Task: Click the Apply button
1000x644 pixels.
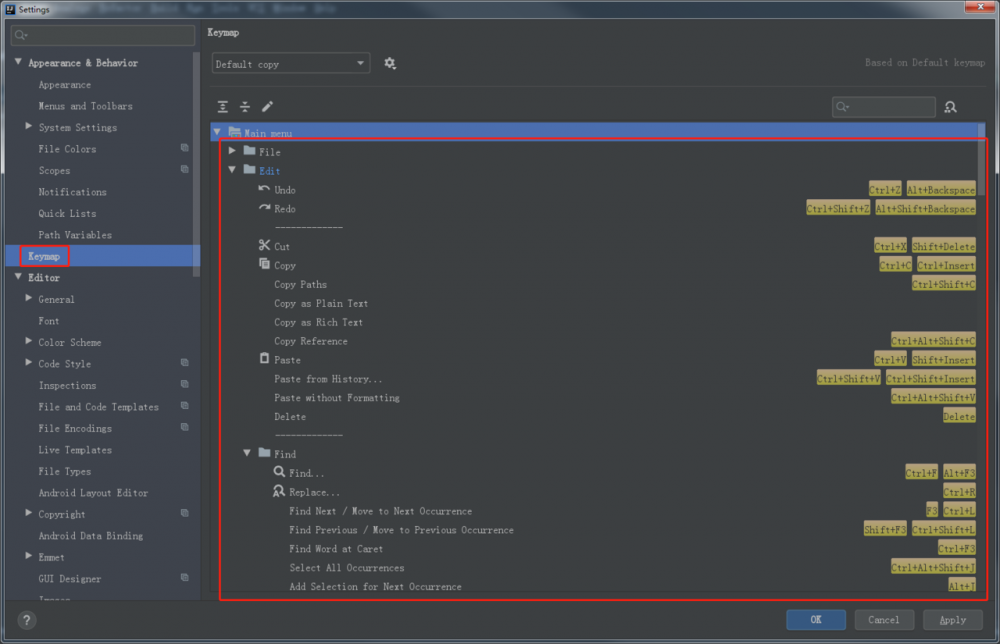Action: (x=952, y=620)
